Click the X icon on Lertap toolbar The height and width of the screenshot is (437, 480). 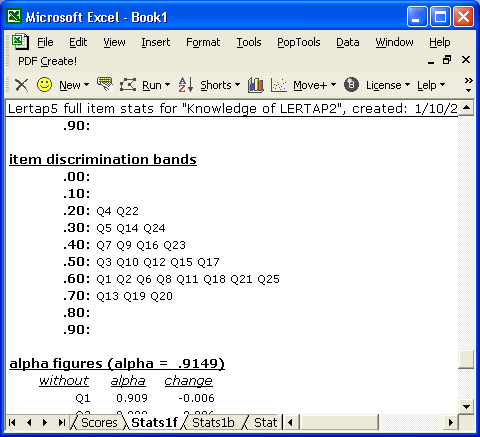pos(22,85)
